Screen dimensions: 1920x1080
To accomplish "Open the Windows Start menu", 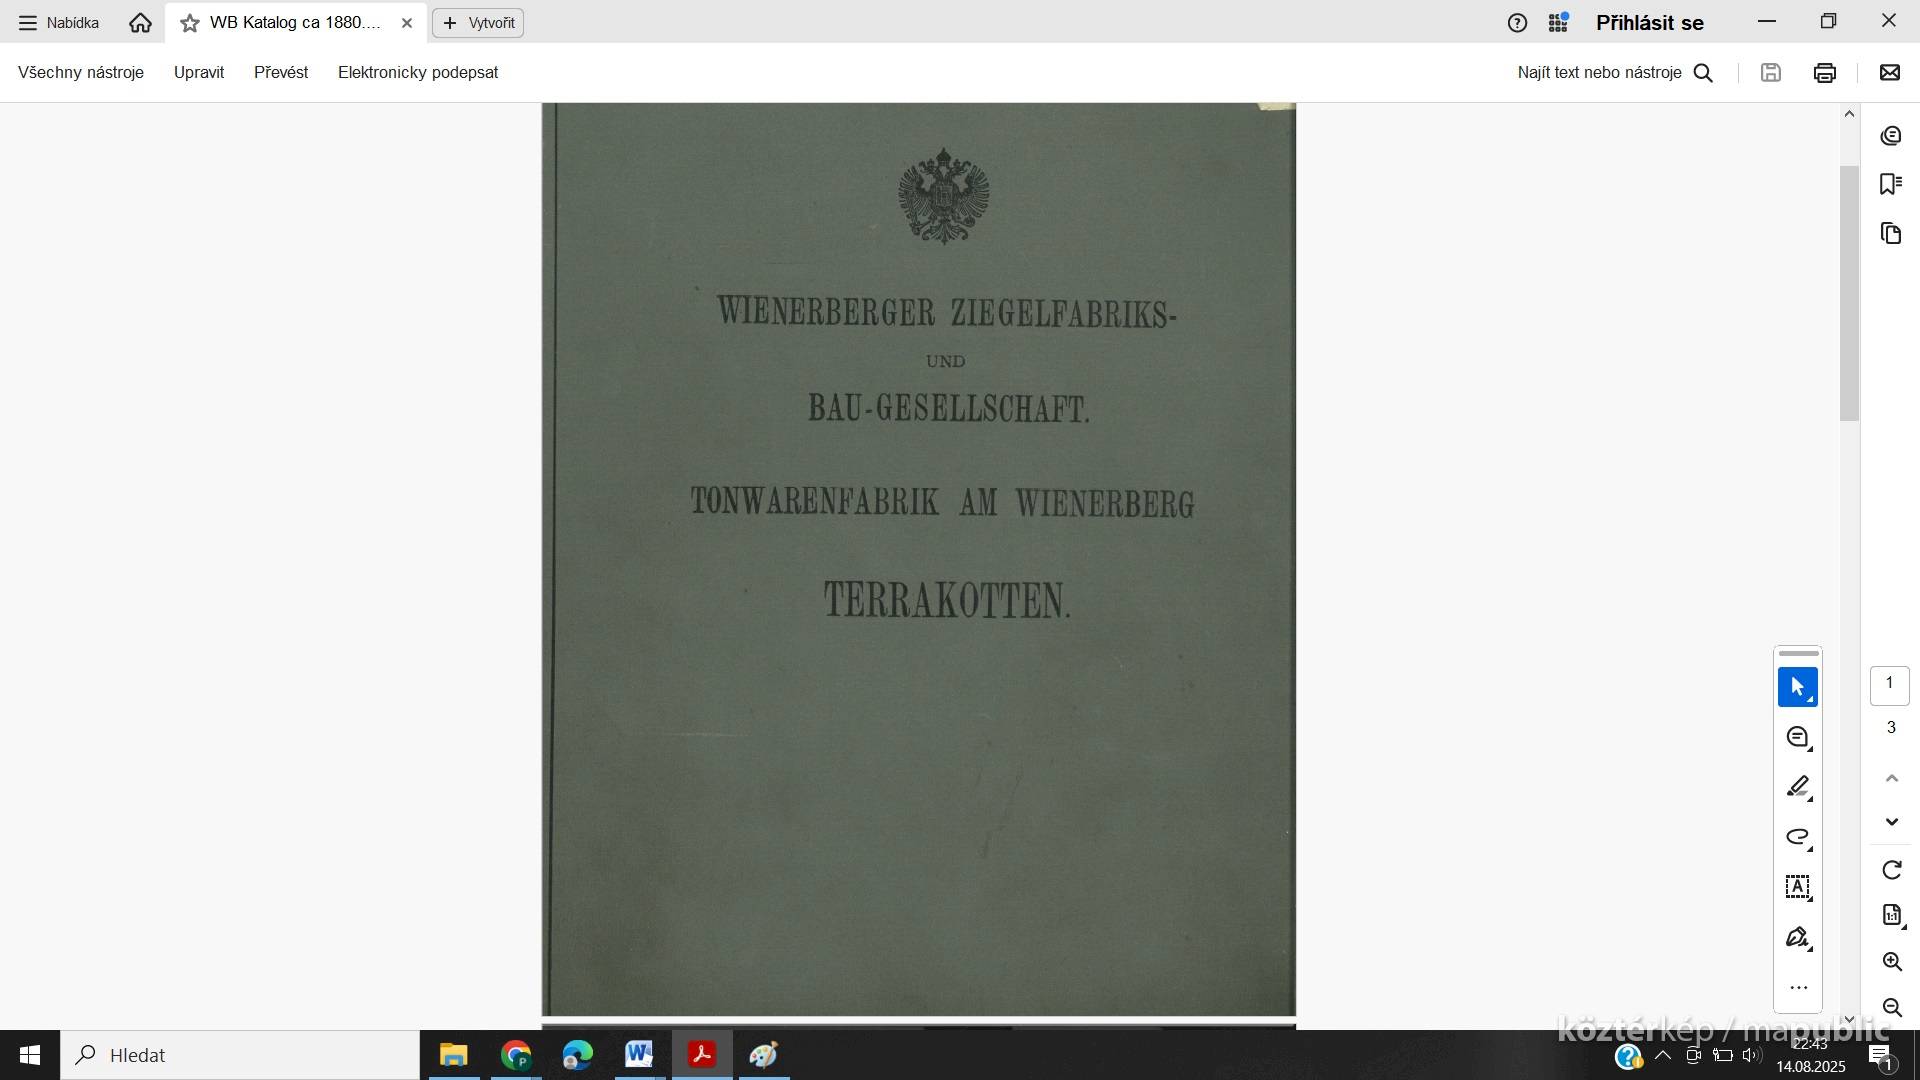I will (30, 1055).
